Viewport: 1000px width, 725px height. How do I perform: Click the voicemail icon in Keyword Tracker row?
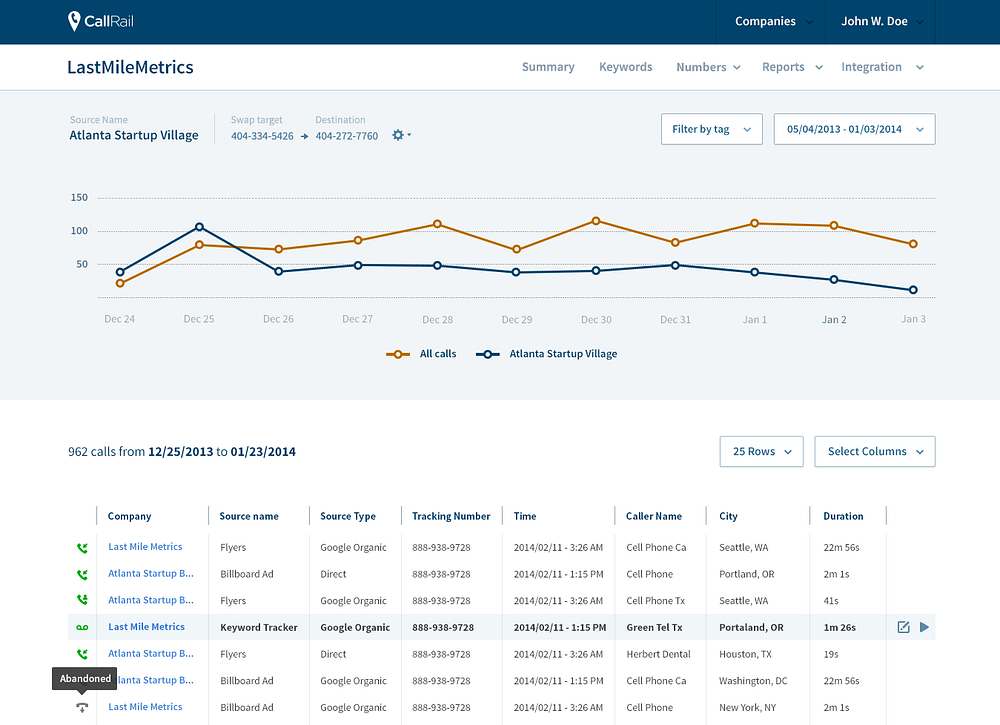[82, 627]
